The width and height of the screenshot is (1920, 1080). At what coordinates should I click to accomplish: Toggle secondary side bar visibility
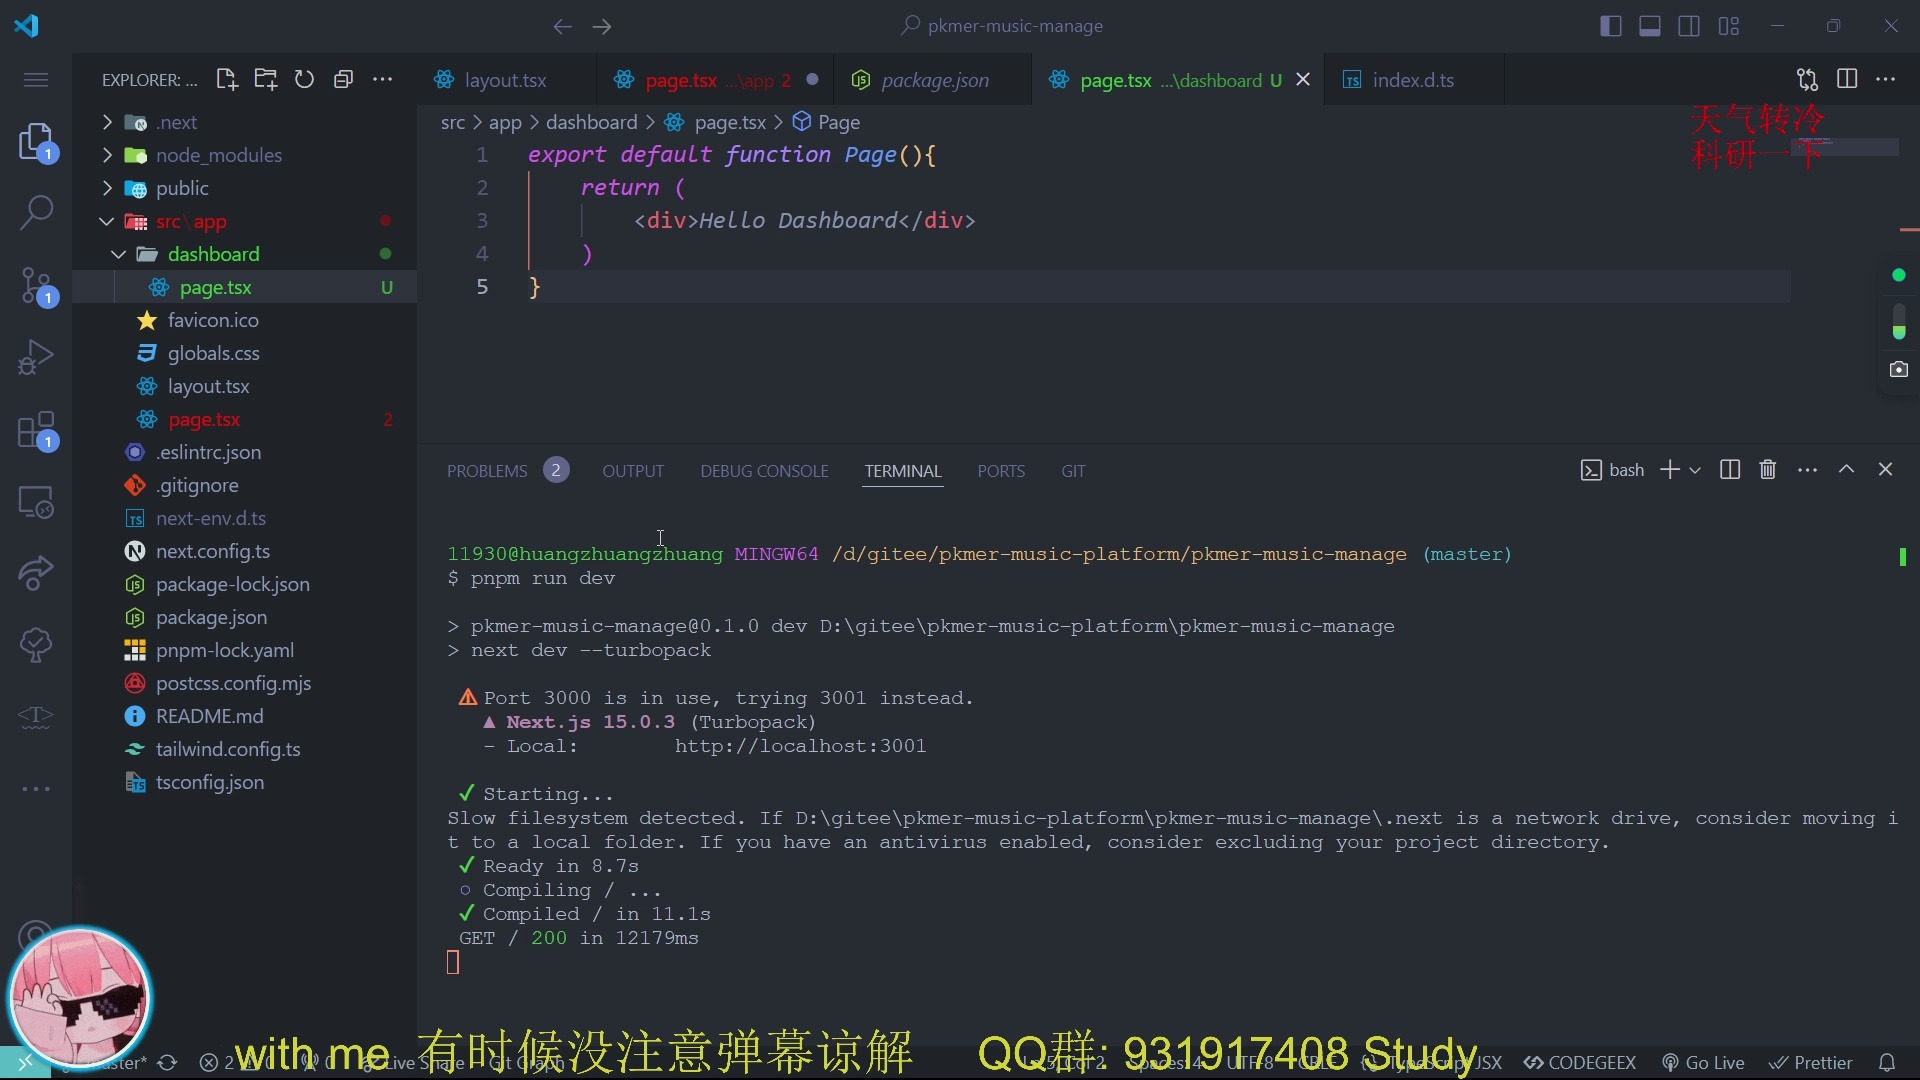pos(1689,27)
